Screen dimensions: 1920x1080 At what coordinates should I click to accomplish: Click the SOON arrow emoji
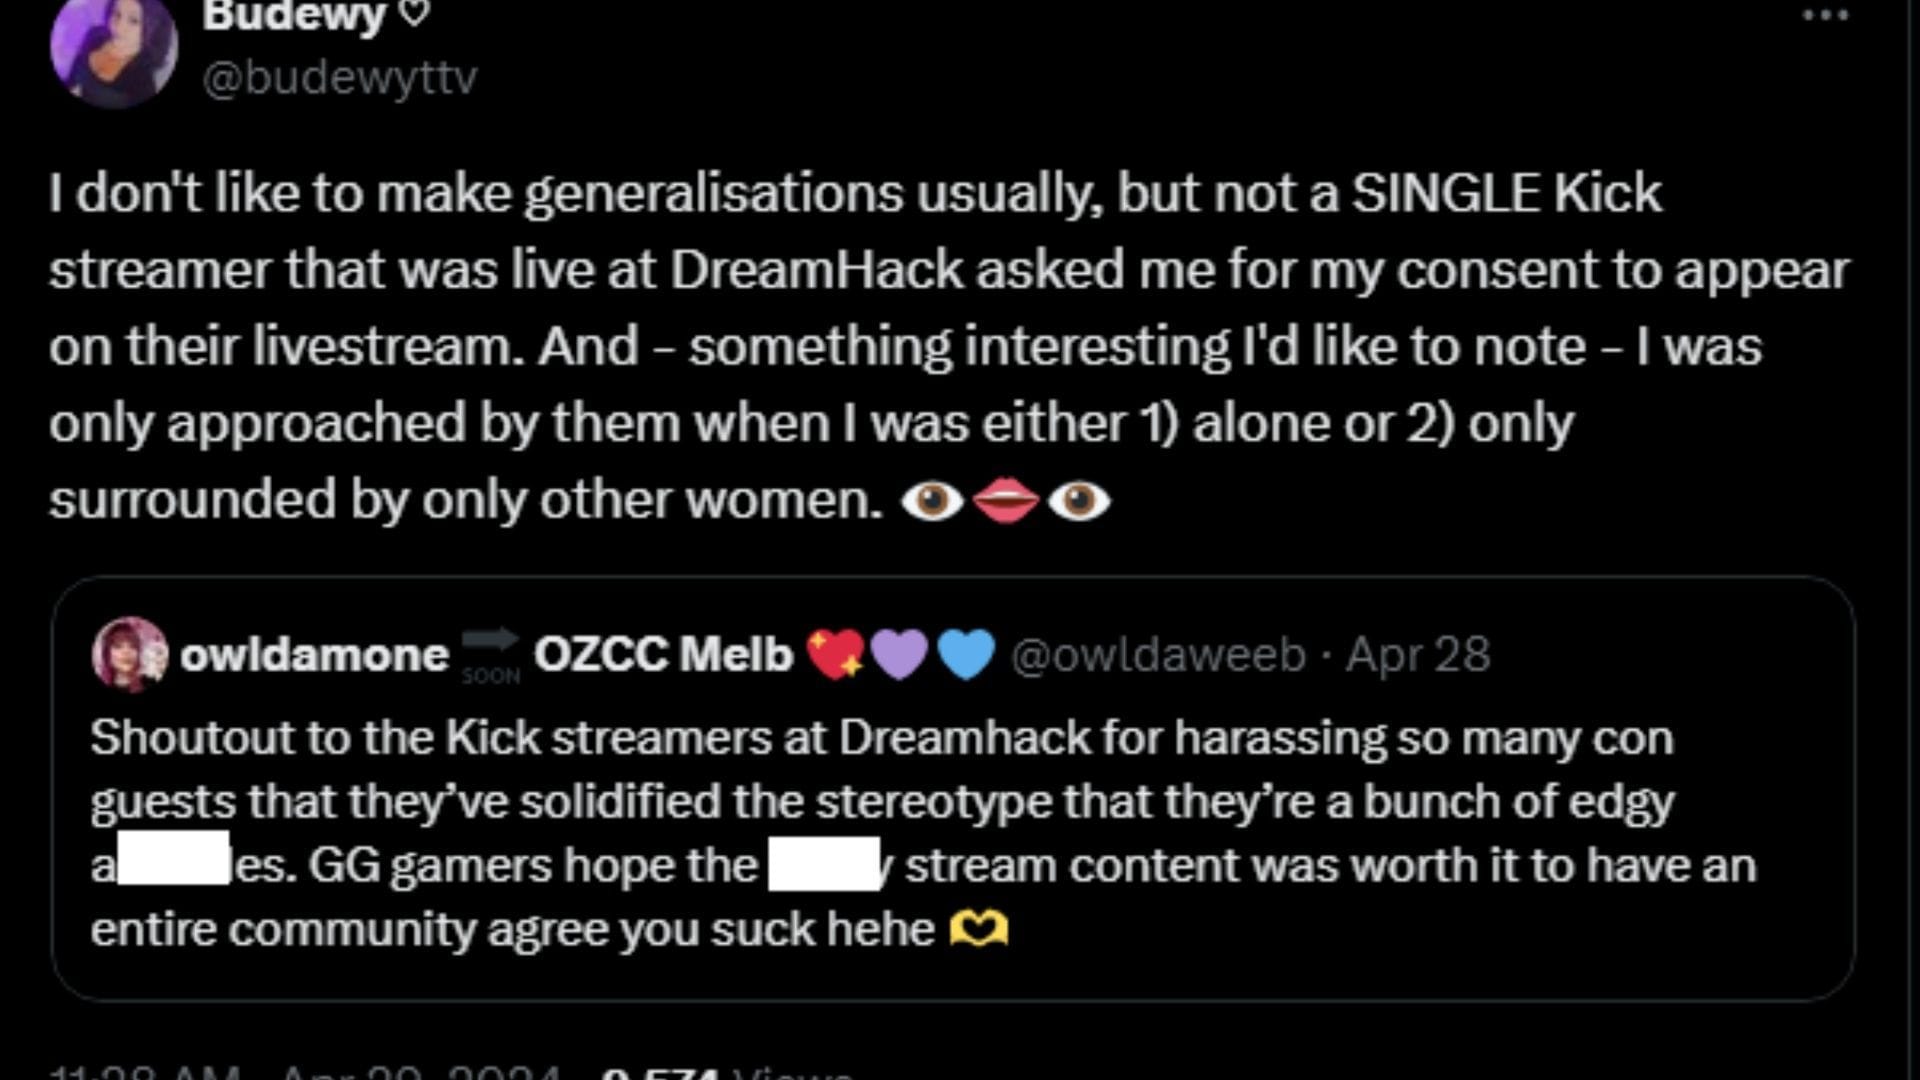click(x=491, y=653)
